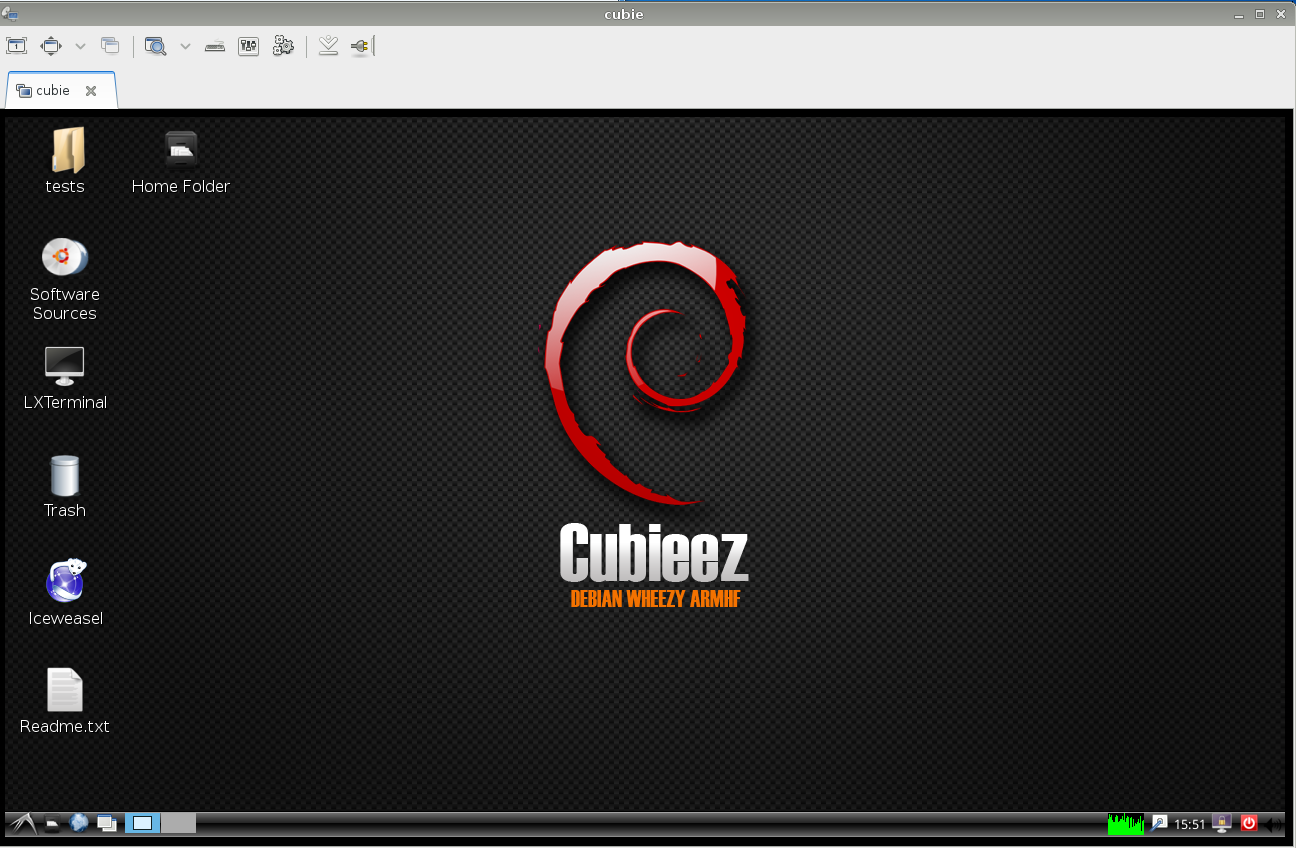Select the Home Folder desktop icon

tap(181, 160)
